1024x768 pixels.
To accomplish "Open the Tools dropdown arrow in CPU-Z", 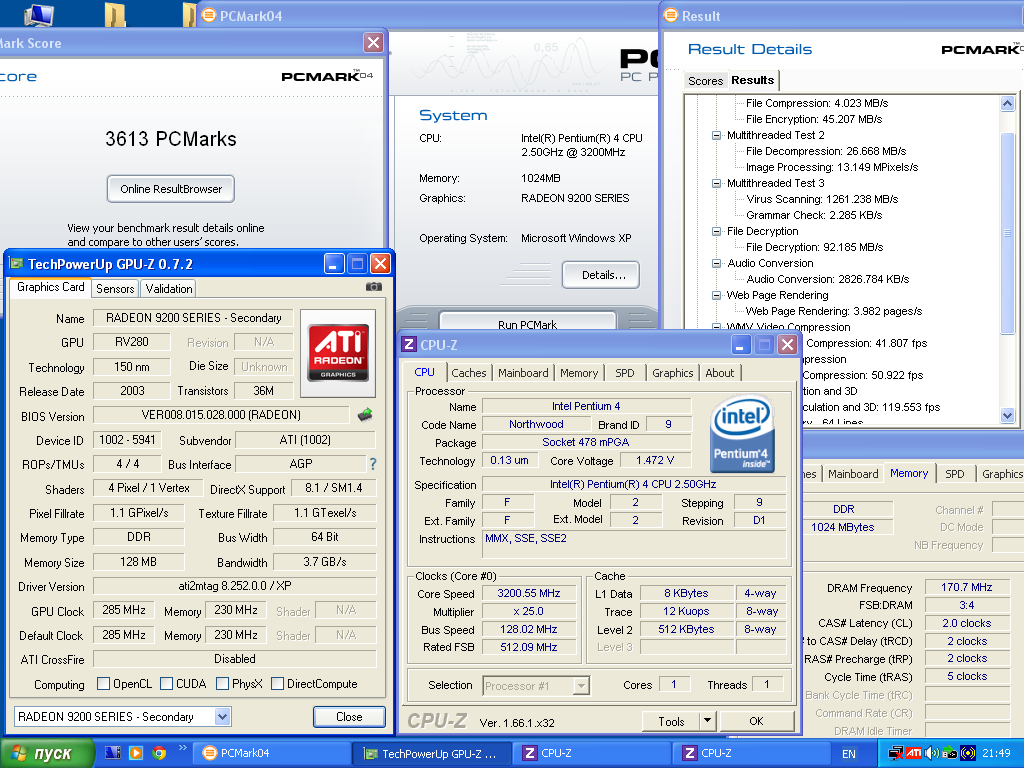I will 707,721.
